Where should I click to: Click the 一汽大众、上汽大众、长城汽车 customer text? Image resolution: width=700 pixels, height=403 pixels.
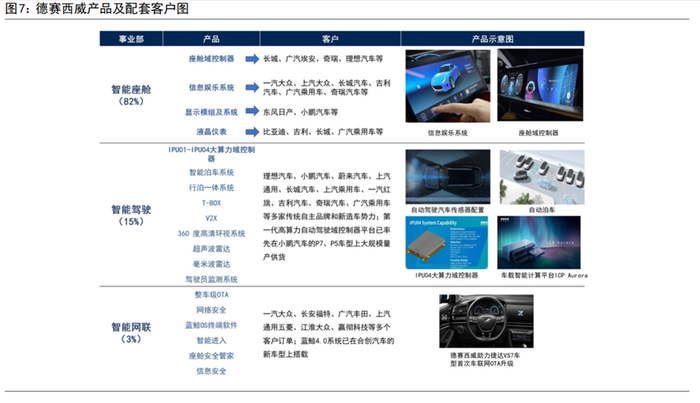(x=327, y=87)
